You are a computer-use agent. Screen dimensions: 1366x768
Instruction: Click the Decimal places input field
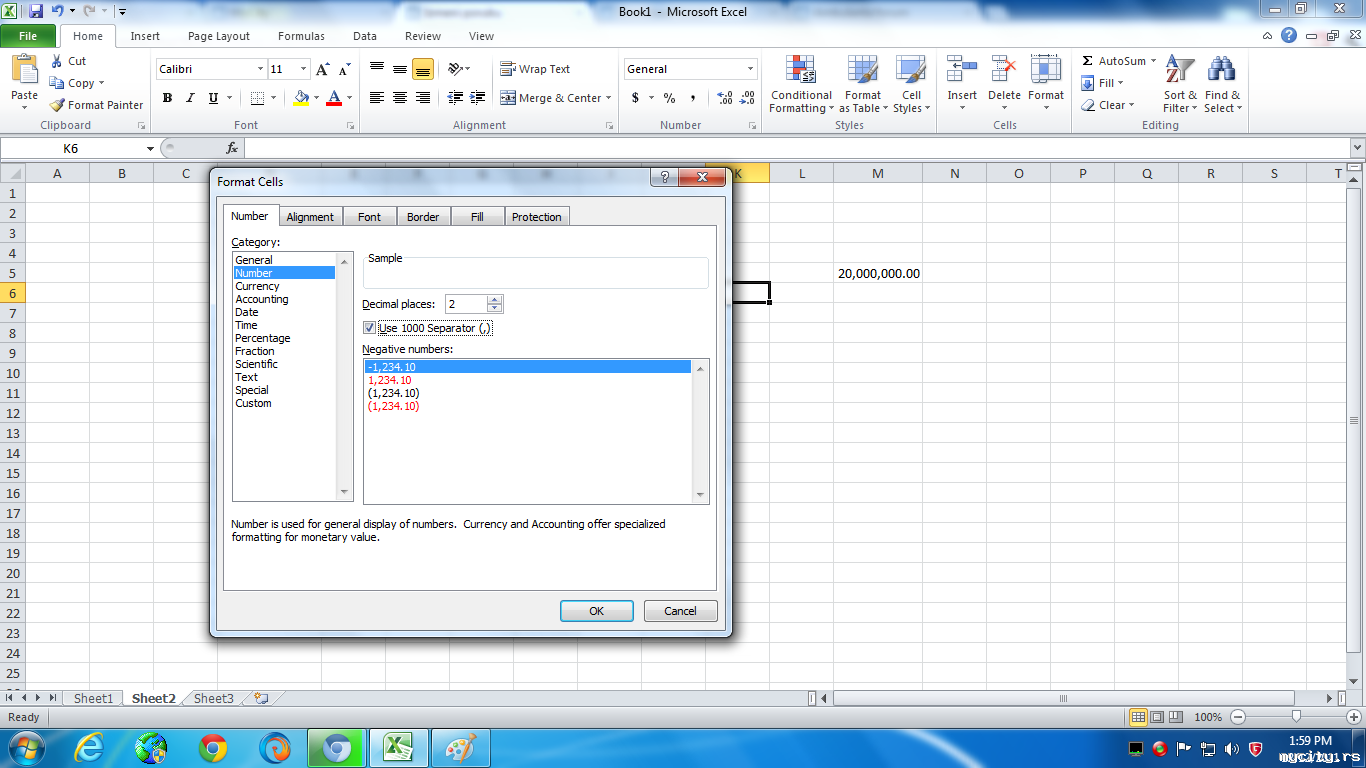click(x=467, y=304)
